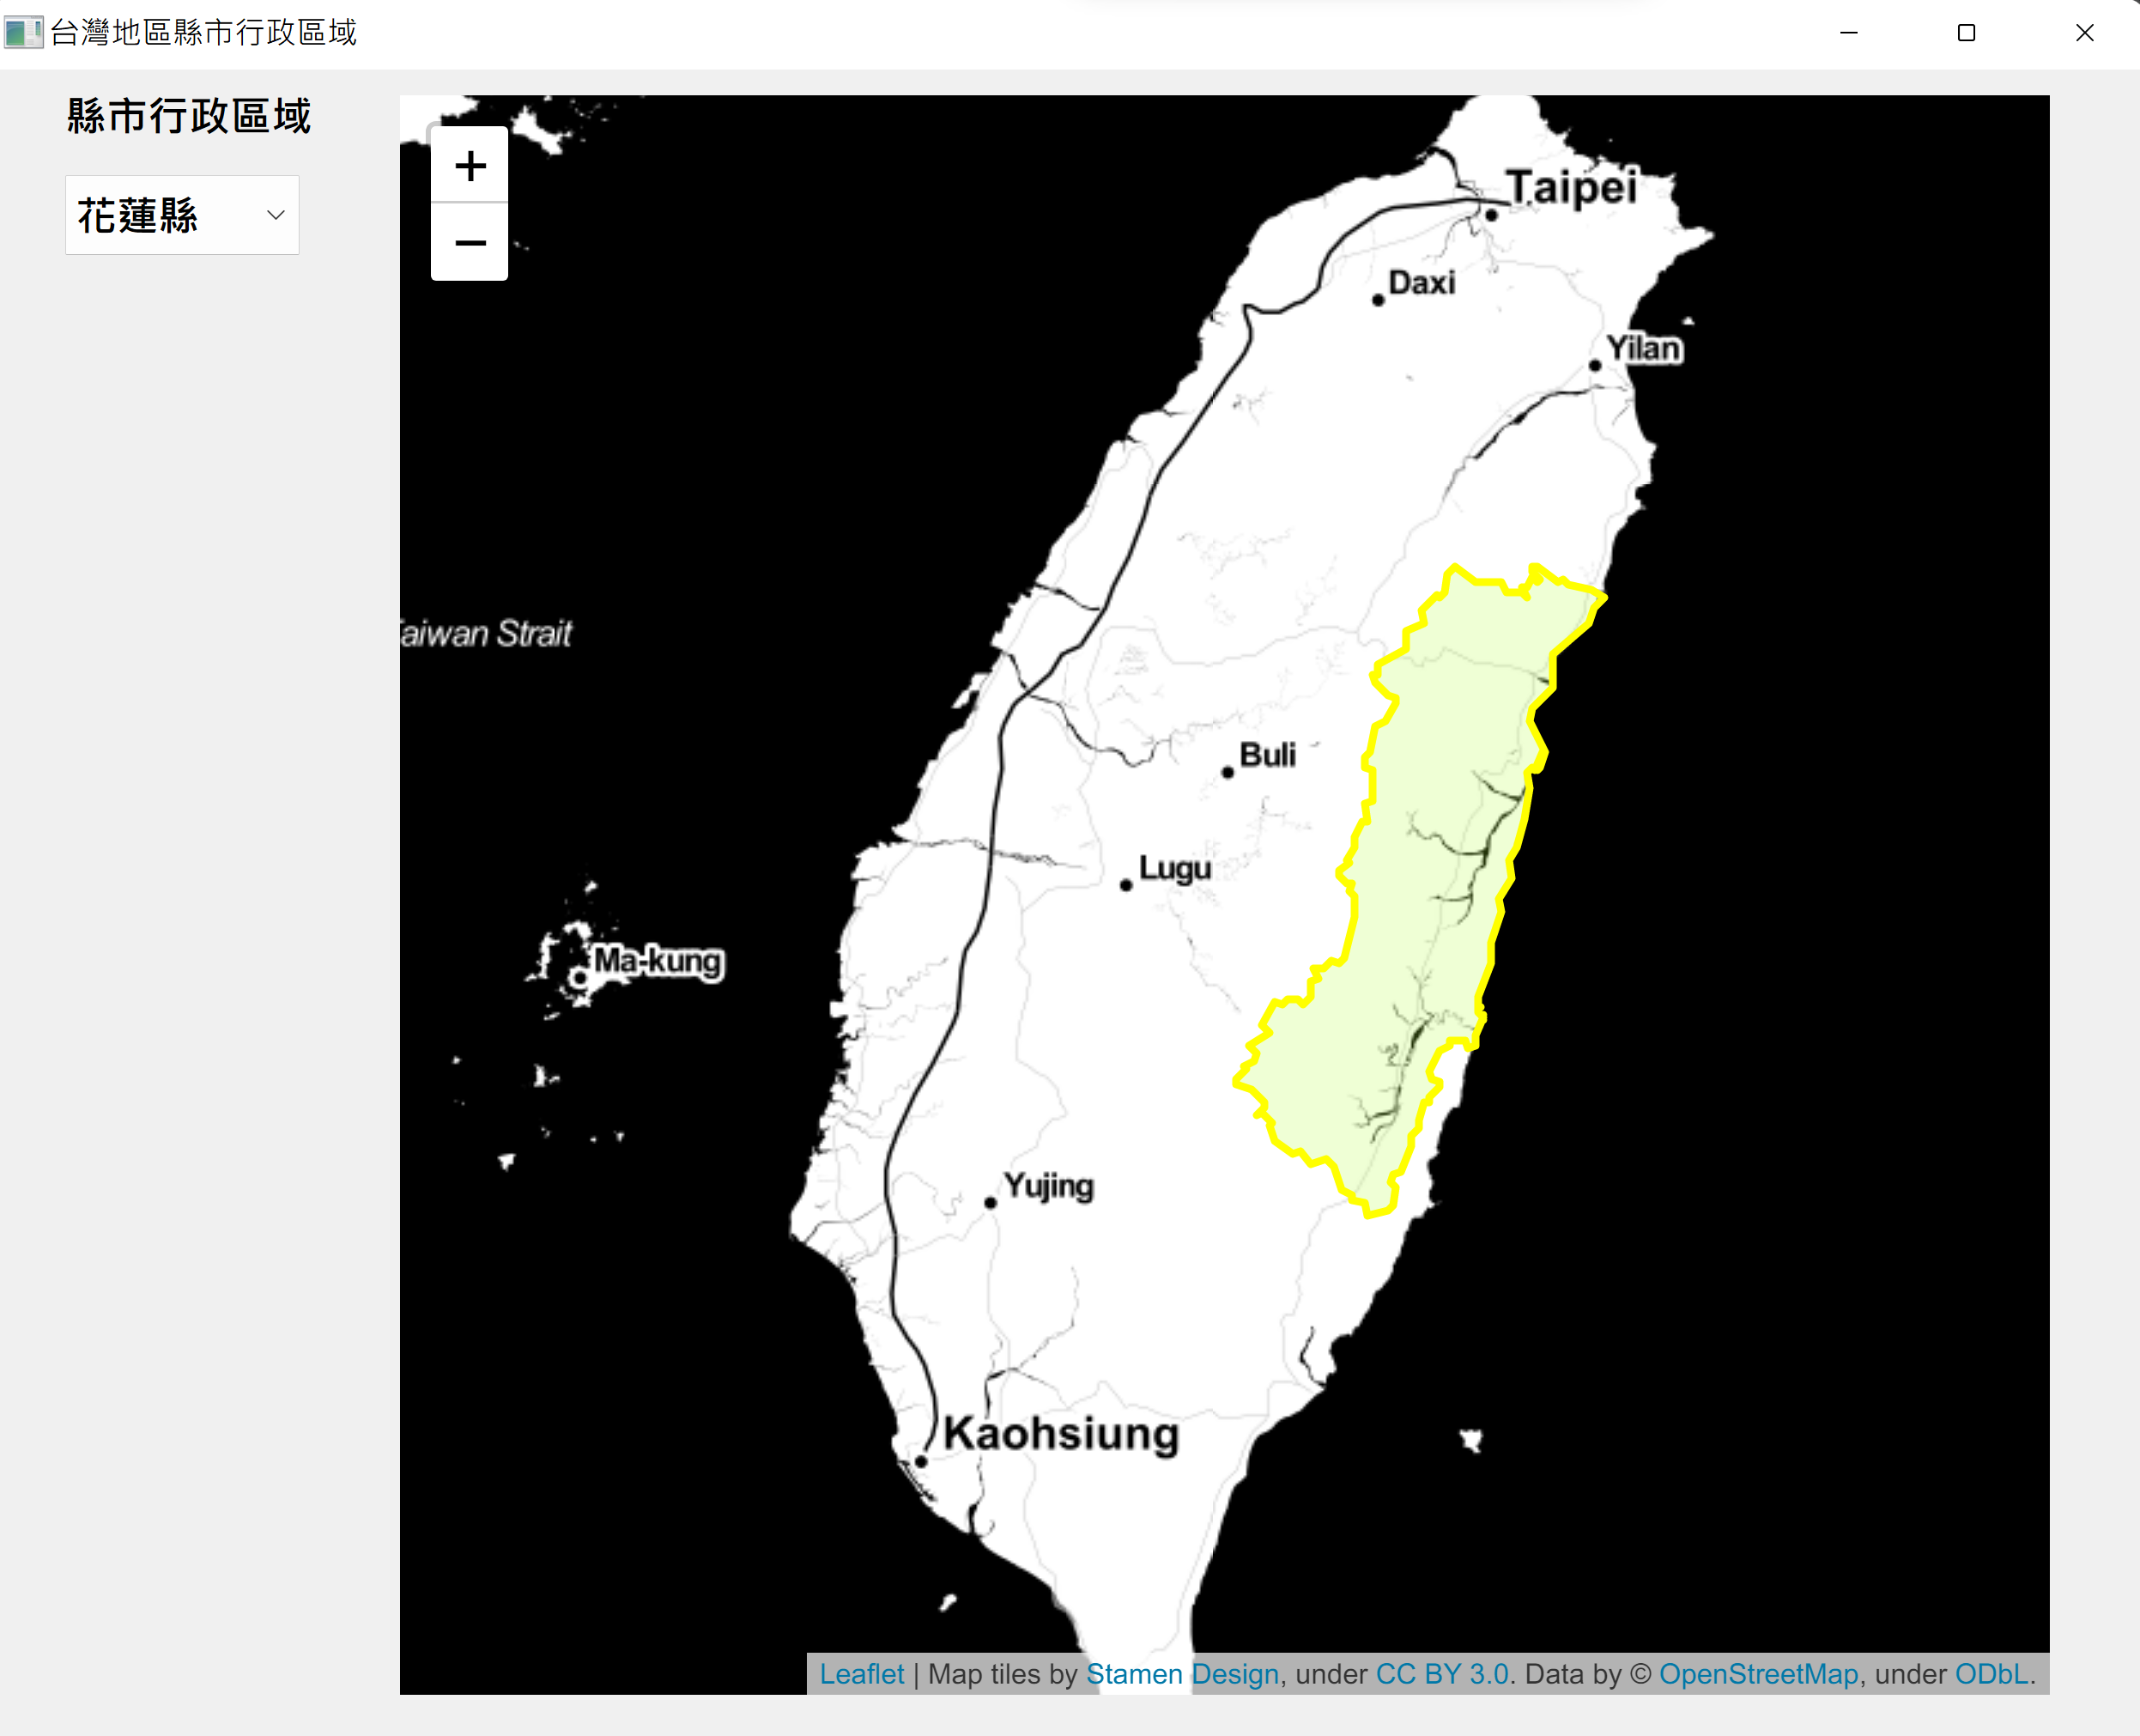Image resolution: width=2140 pixels, height=1736 pixels.
Task: Maximize the application window
Action: pos(1966,33)
